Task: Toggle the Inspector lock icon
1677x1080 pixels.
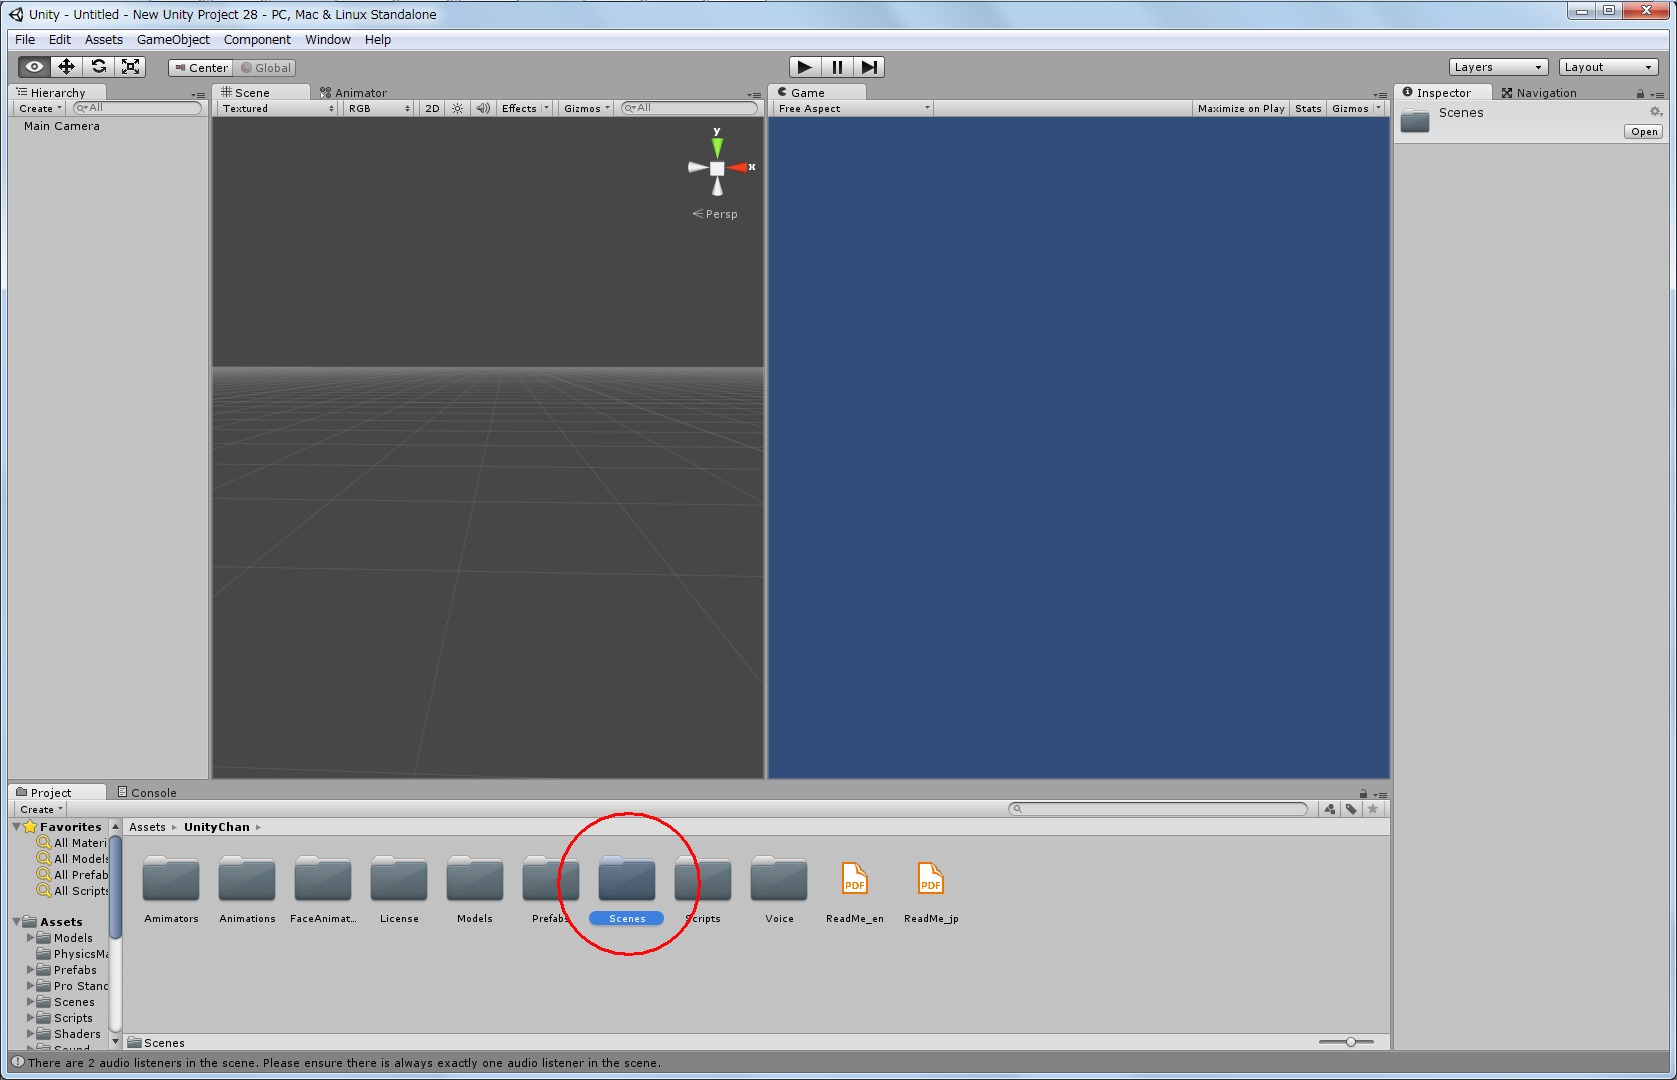Action: (x=1640, y=94)
